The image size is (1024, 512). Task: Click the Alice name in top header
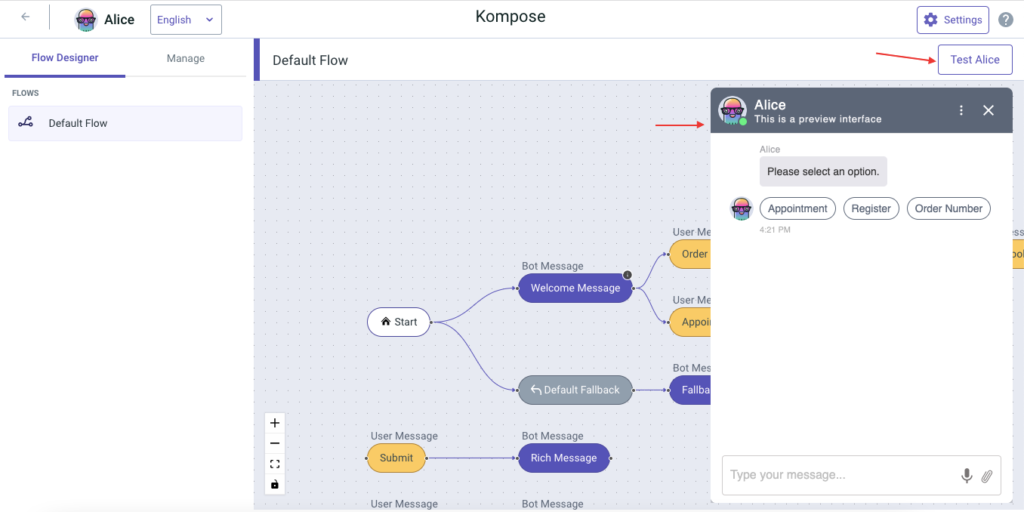click(120, 20)
